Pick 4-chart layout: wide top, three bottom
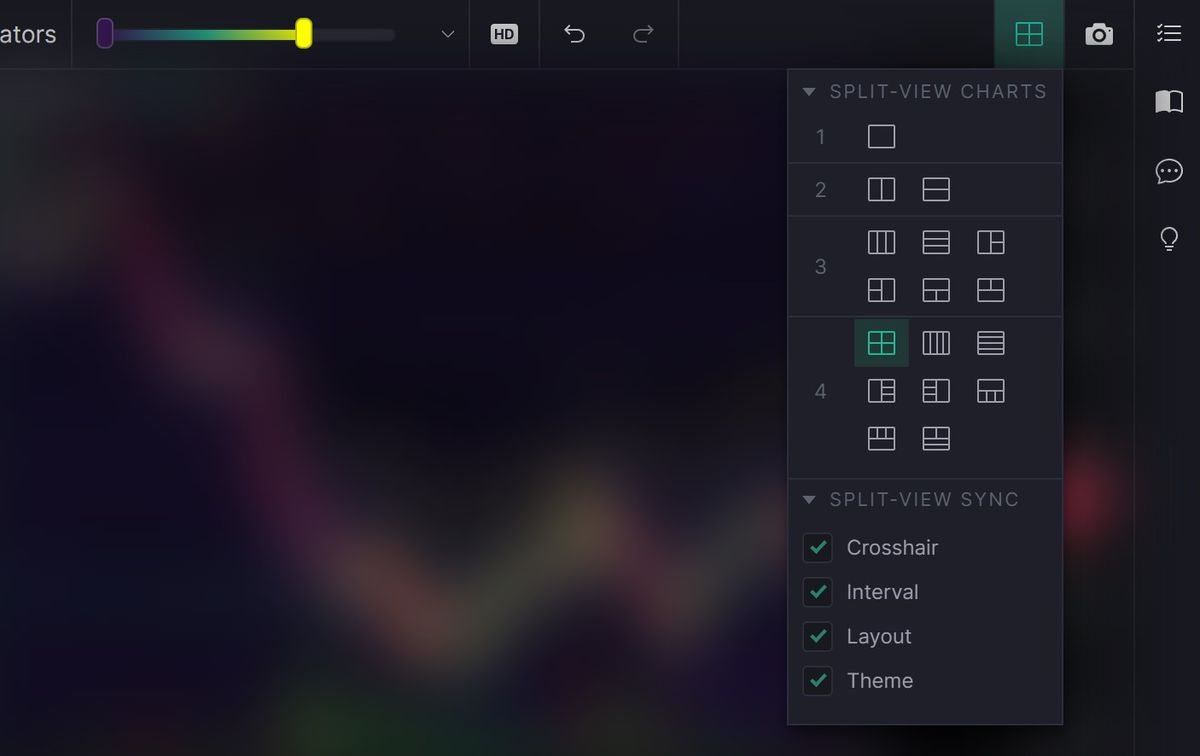1200x756 pixels. tap(990, 391)
